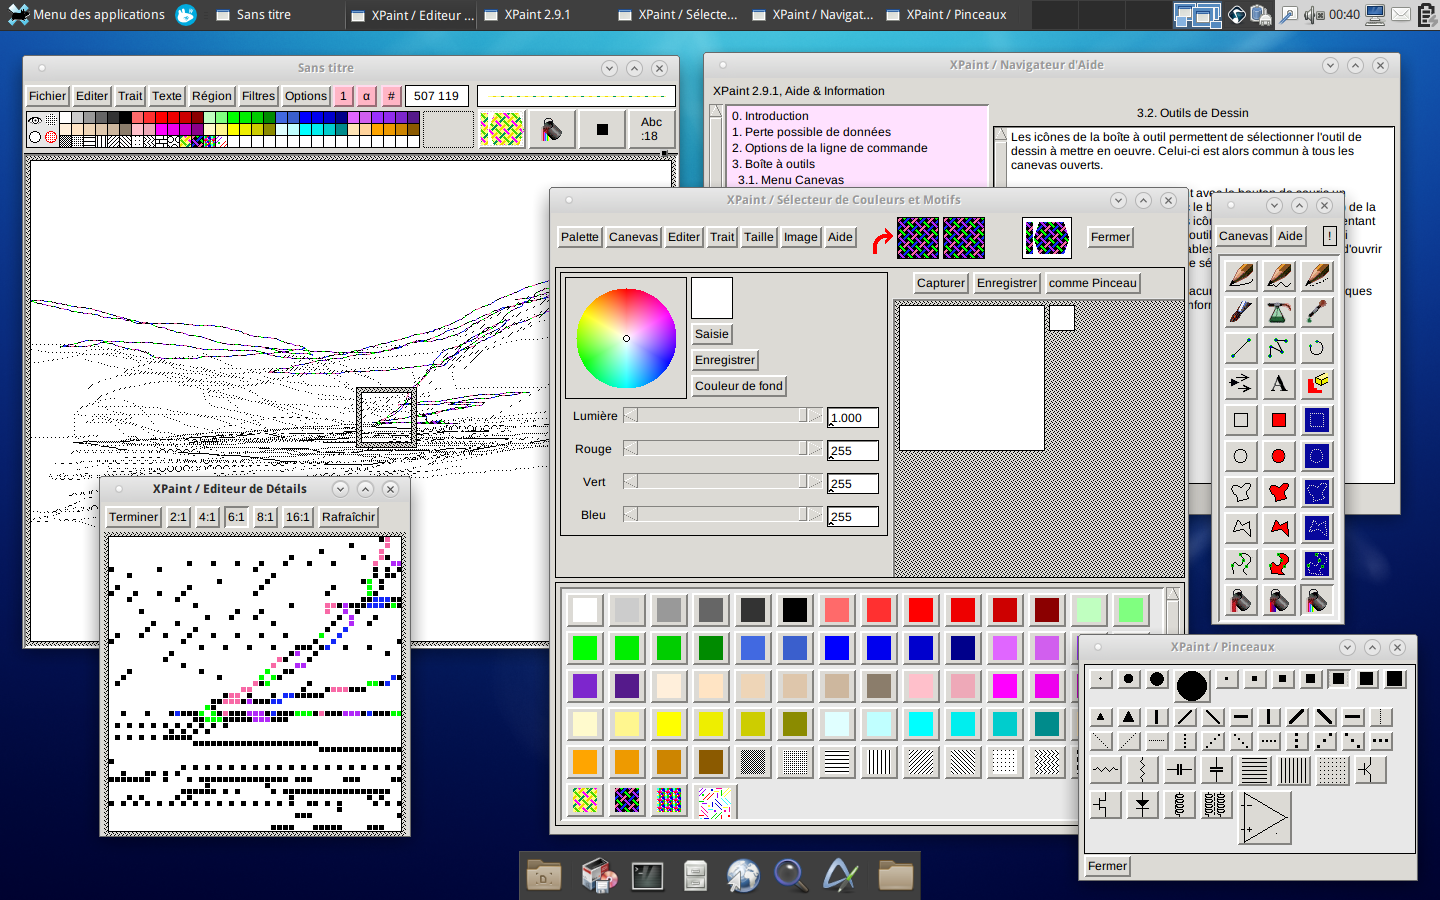Toggle the alpha 'α' channel button
Screen dimensions: 1440x900
[x=366, y=96]
